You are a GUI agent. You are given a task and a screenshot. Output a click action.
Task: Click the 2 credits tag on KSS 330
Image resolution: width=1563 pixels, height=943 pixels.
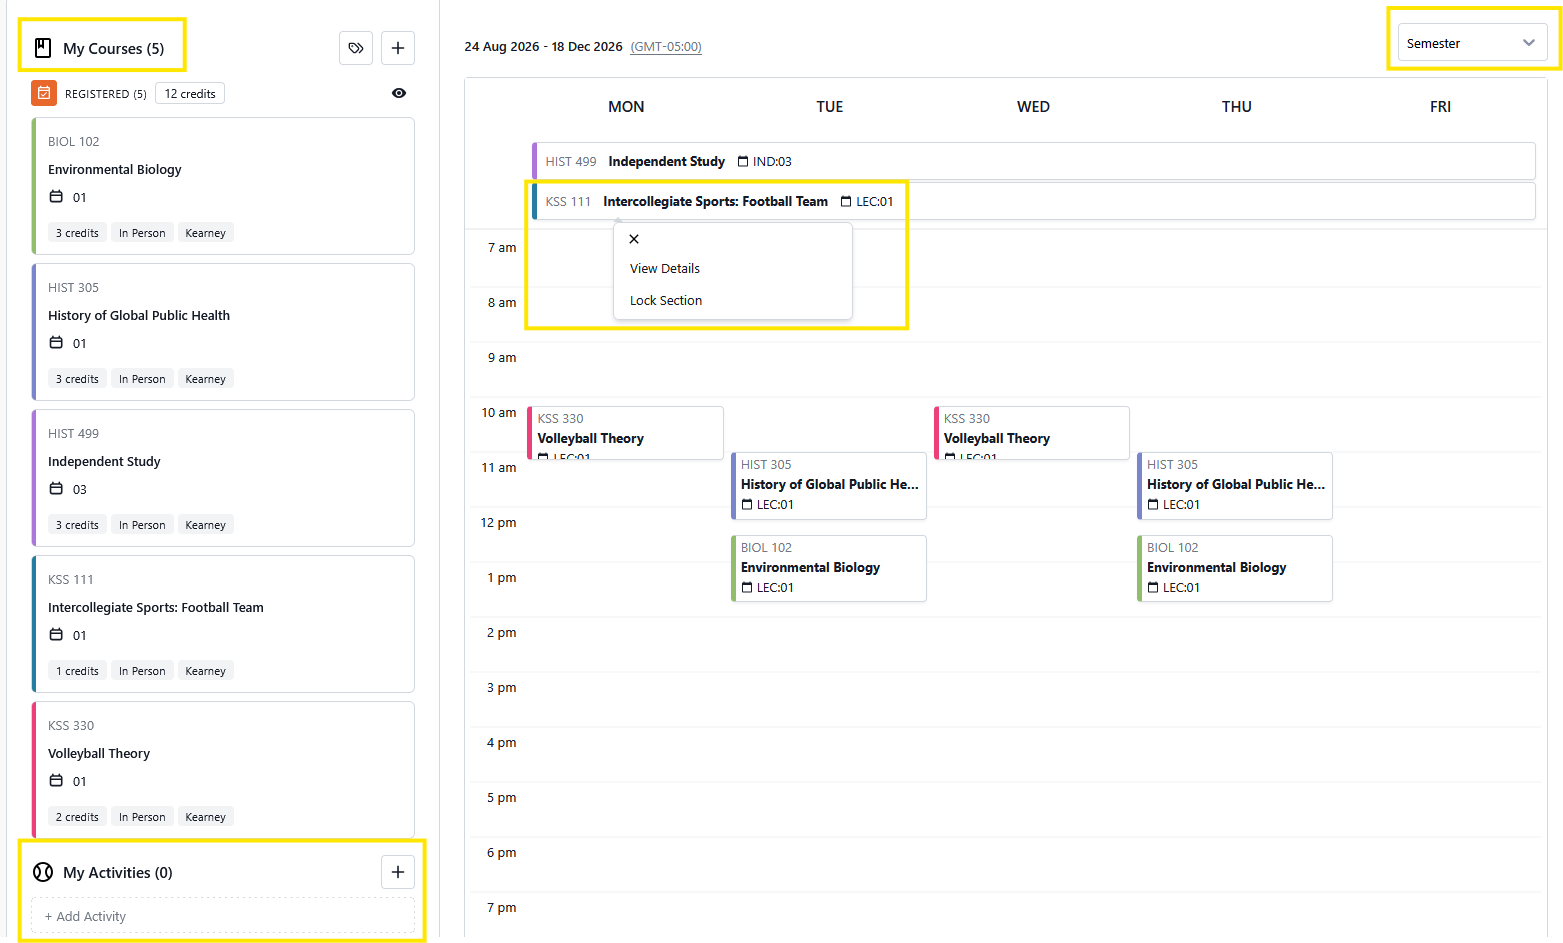pyautogui.click(x=77, y=817)
